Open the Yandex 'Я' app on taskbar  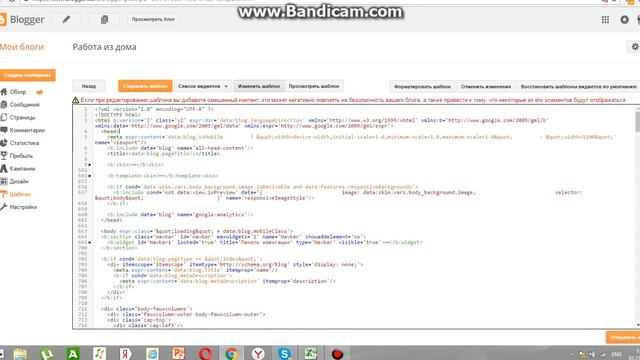pyautogui.click(x=125, y=353)
